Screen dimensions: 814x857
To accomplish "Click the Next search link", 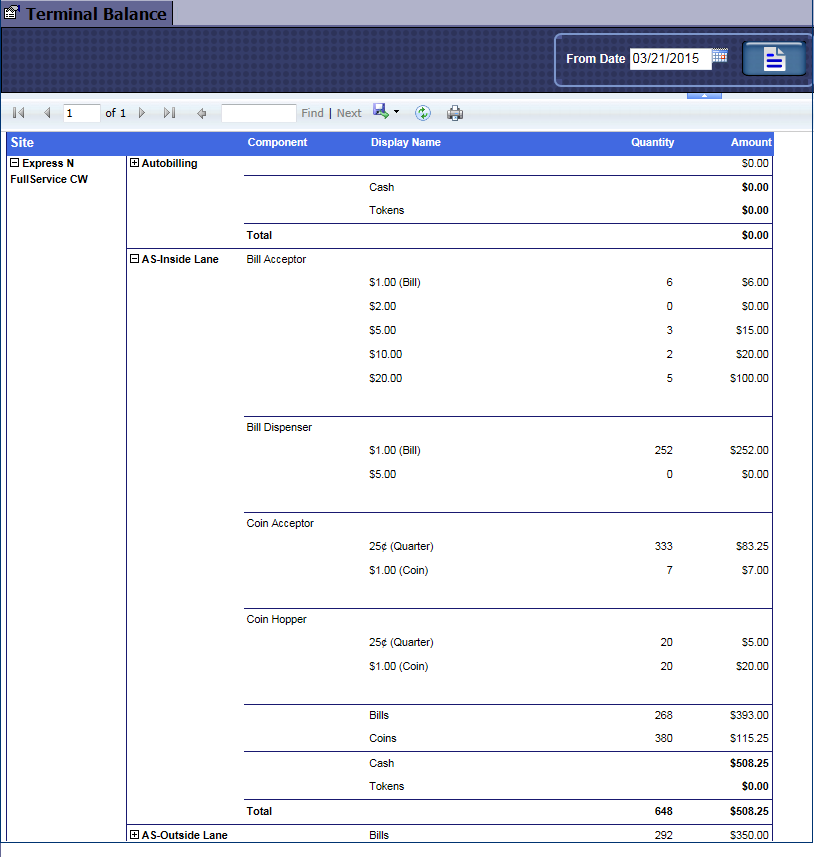I will click(349, 113).
